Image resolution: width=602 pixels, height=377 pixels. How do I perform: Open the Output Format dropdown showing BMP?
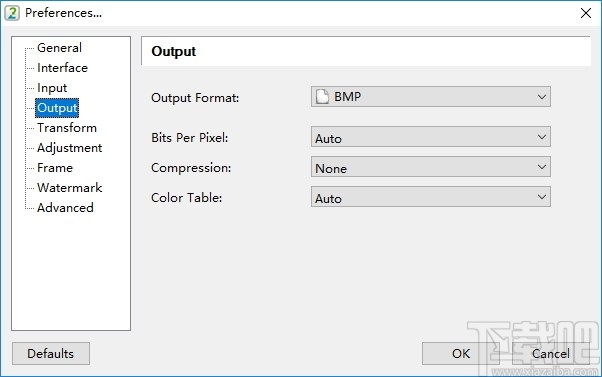point(430,96)
